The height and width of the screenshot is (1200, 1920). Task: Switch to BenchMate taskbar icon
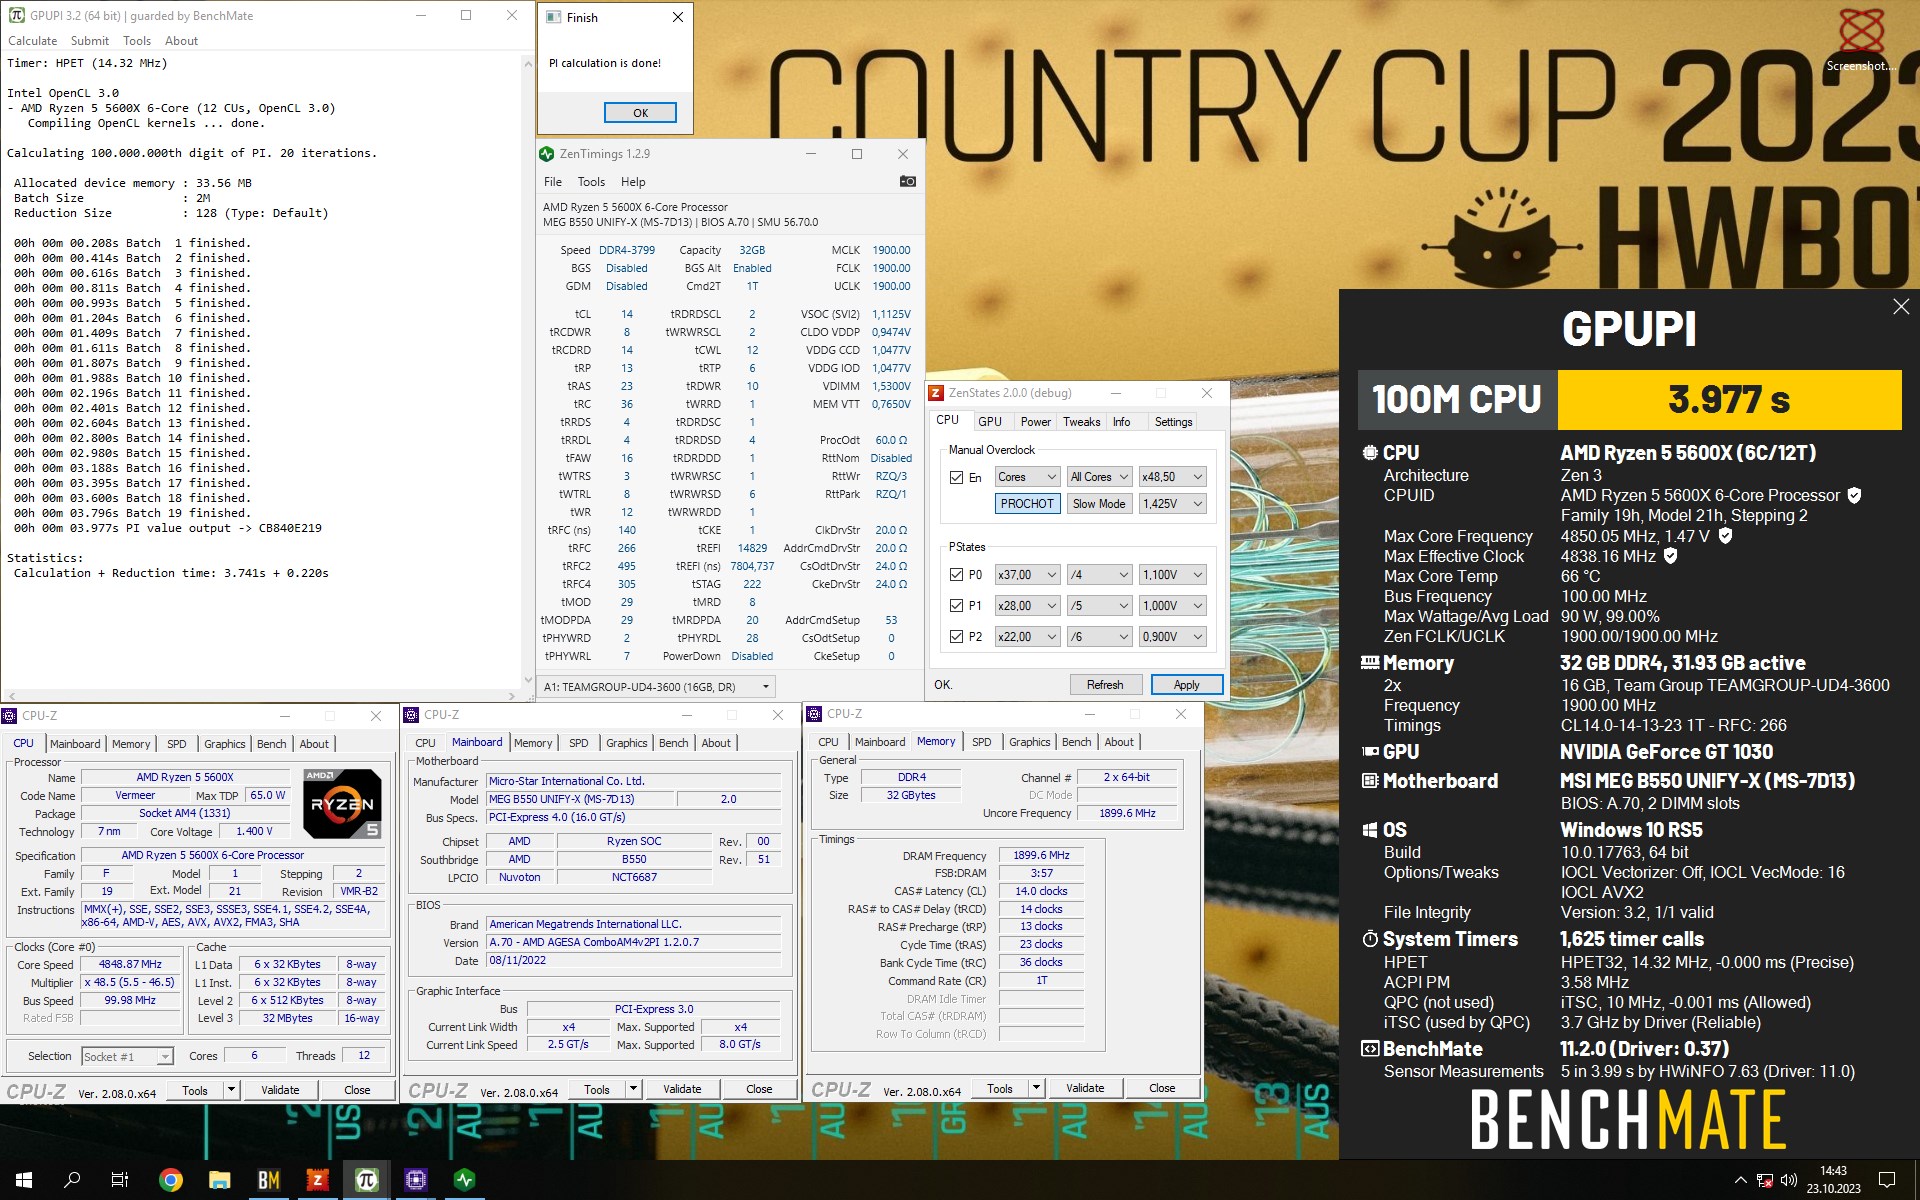269,1180
